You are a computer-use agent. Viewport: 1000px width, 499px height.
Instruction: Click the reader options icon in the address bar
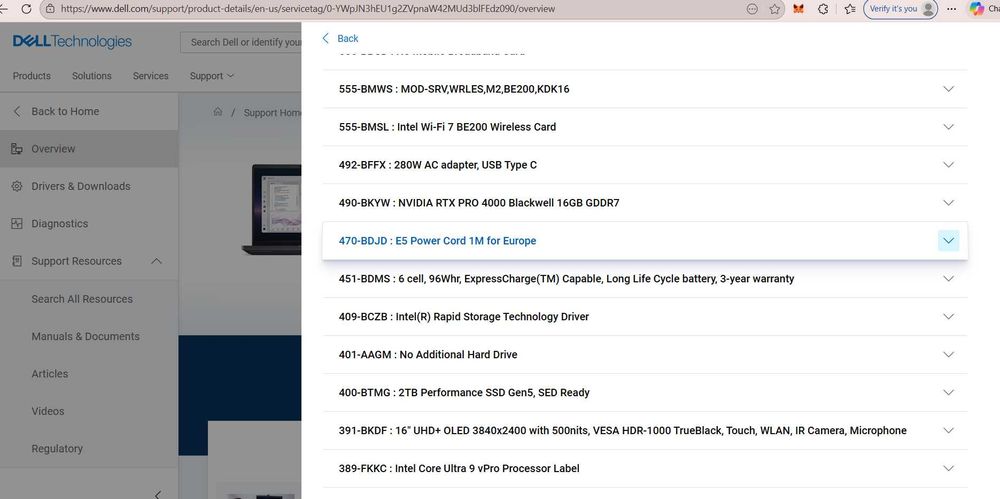coord(752,9)
